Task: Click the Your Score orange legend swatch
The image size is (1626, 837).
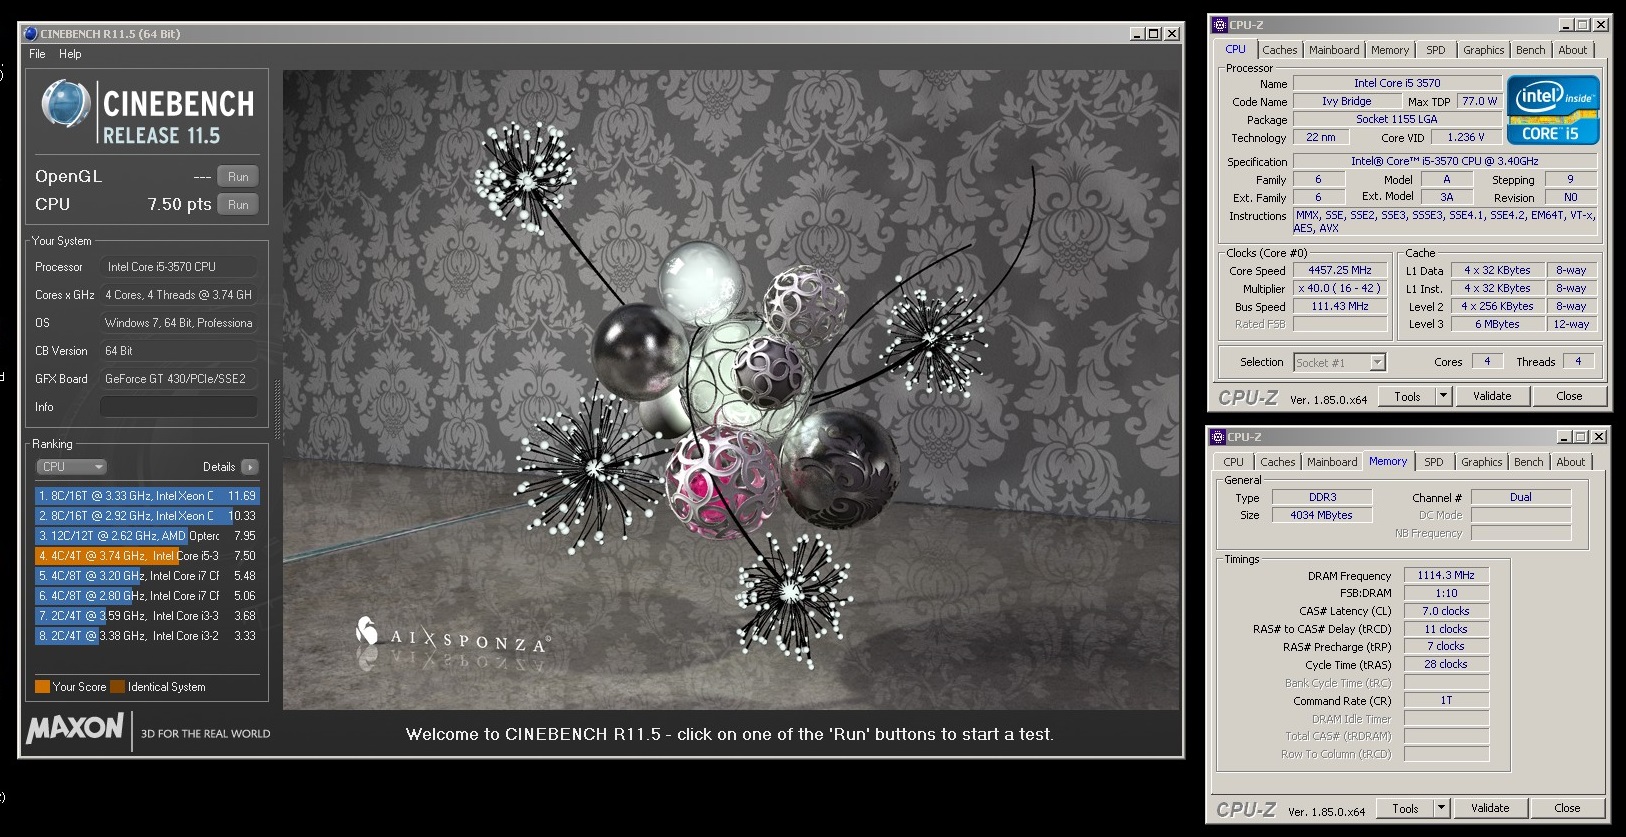Action: coord(42,687)
